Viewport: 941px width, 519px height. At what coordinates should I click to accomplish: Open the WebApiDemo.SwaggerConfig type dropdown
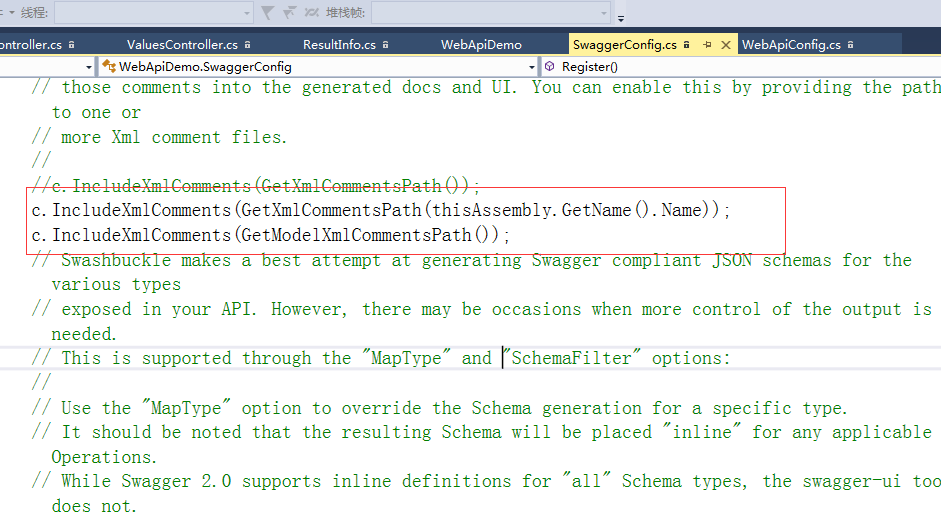pos(530,67)
